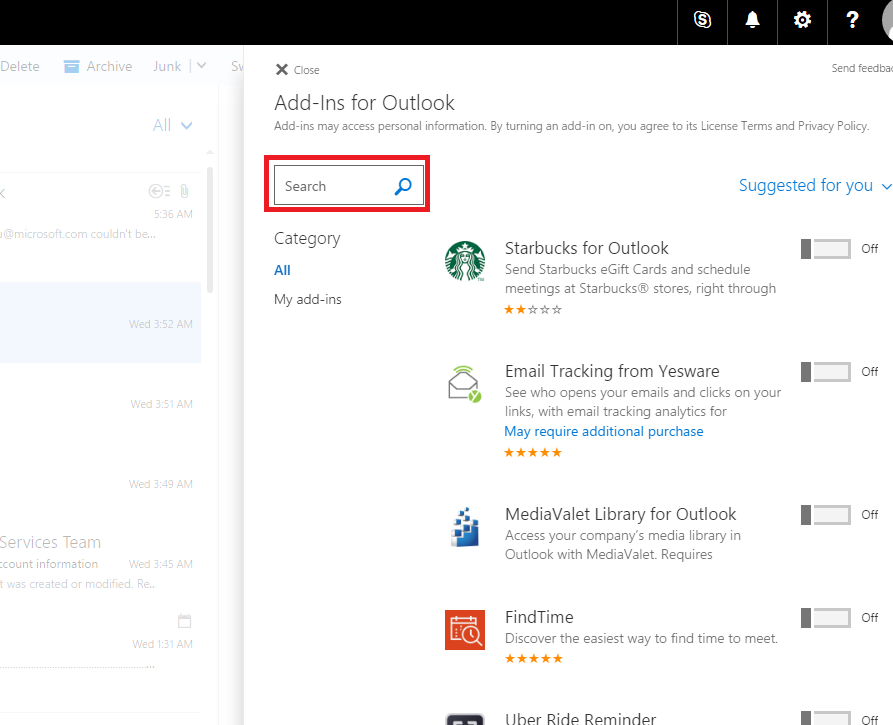893x725 pixels.
Task: Click the Add-Ins for Outlook heading
Action: (364, 103)
